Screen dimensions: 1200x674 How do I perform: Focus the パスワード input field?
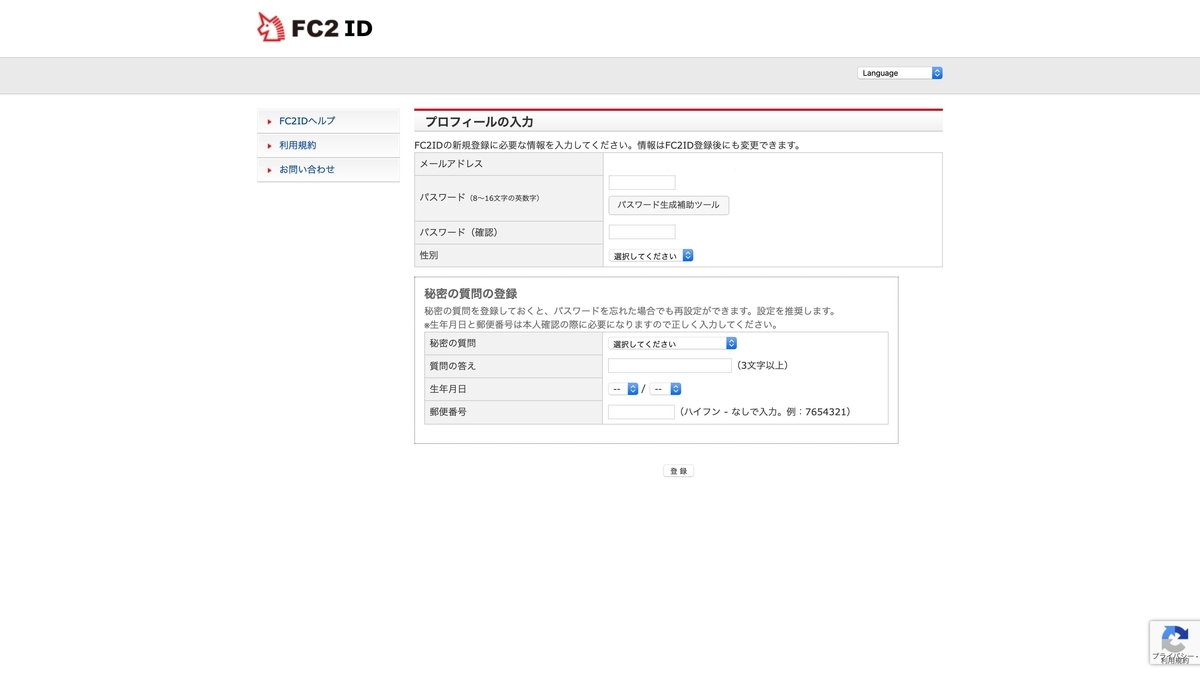(x=642, y=183)
